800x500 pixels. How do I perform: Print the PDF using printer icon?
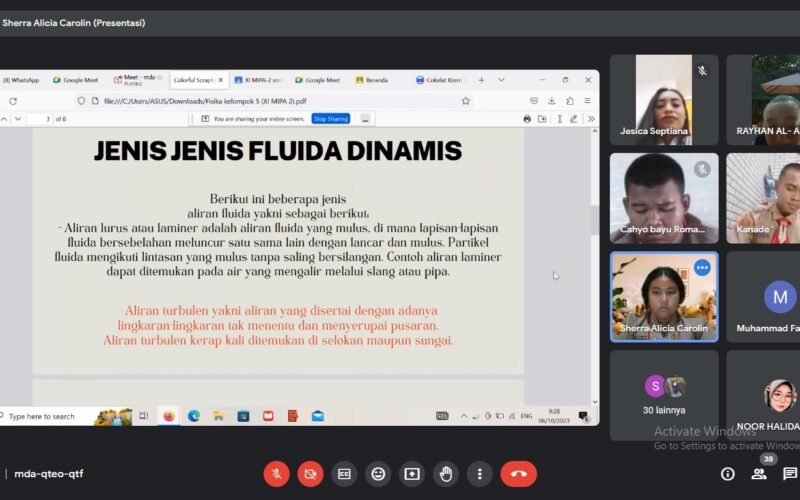coord(527,119)
